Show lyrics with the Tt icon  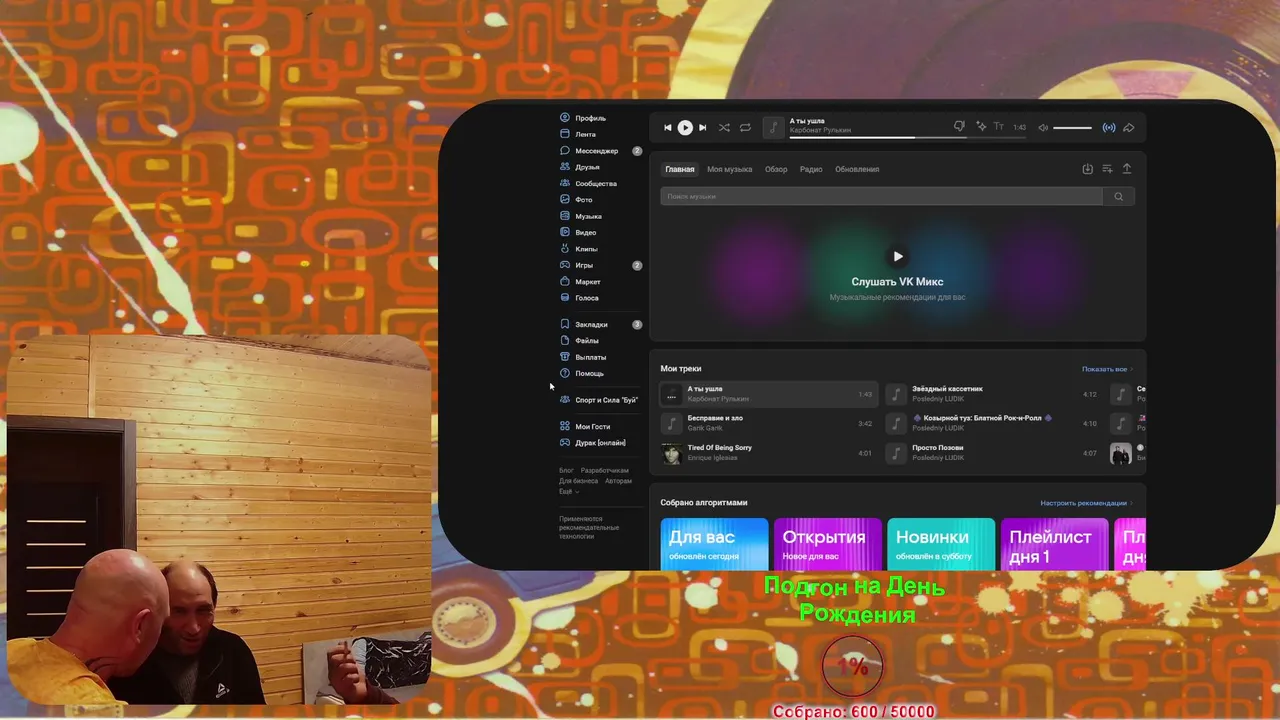[998, 127]
